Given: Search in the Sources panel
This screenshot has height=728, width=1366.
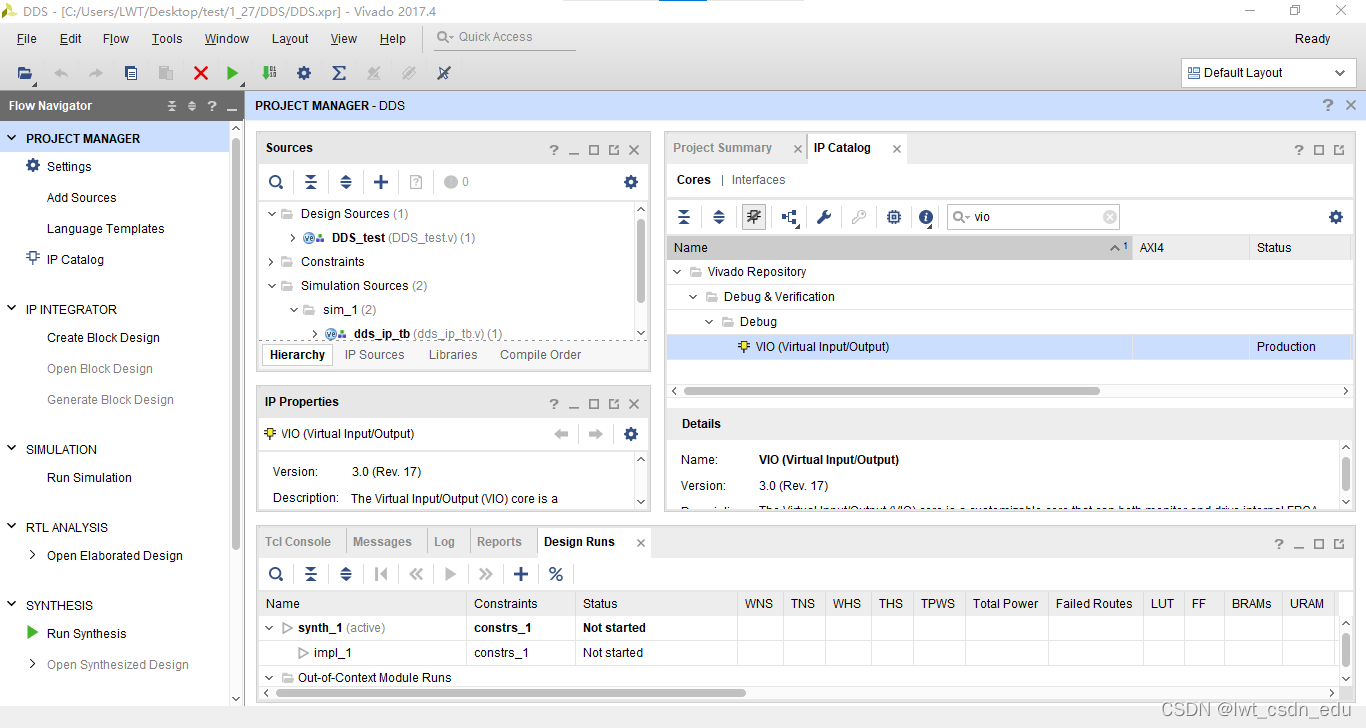Looking at the screenshot, I should [276, 182].
